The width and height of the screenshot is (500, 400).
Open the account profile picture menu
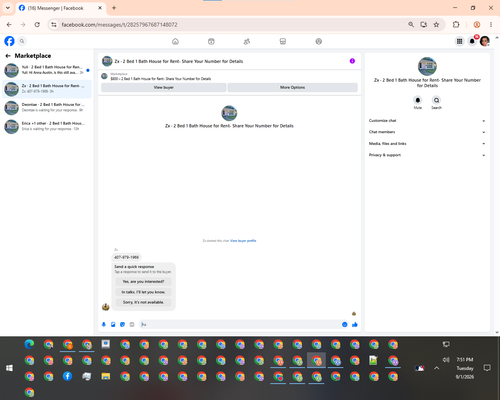[x=485, y=41]
